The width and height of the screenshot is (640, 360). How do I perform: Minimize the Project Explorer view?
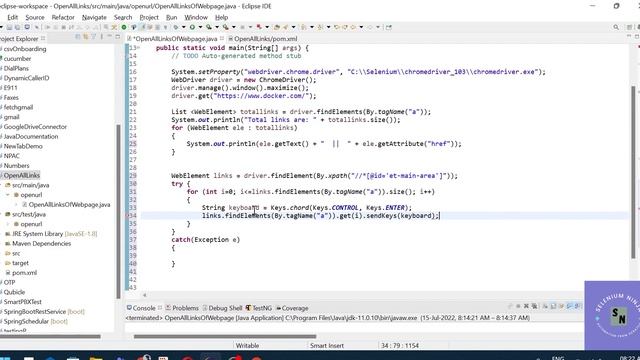(x=109, y=37)
